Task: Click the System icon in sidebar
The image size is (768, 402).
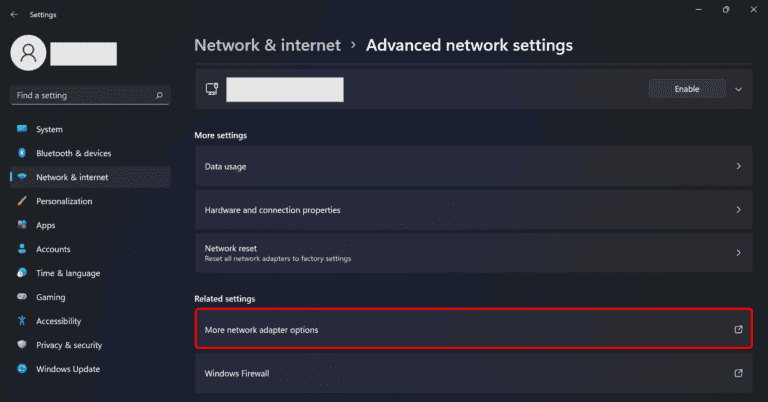Action: (x=21, y=129)
